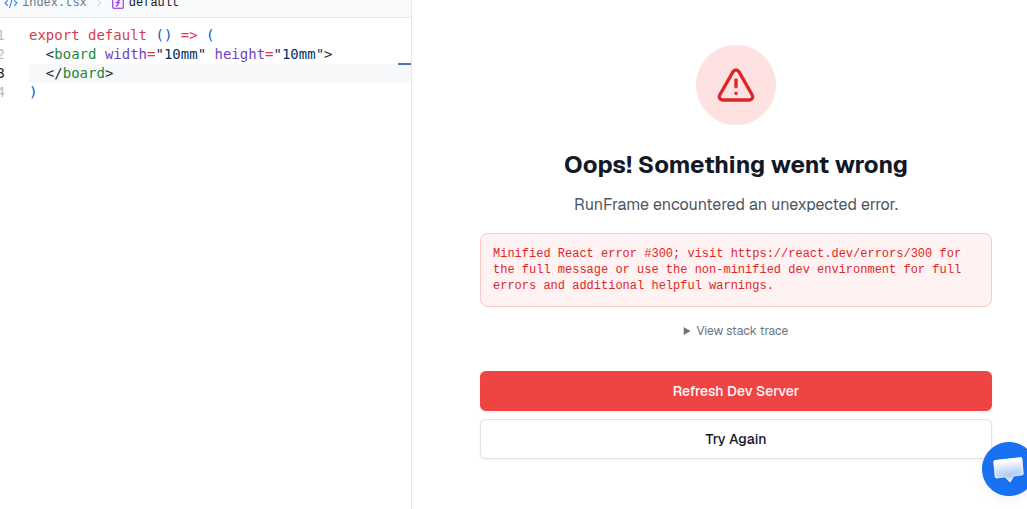Select the index.tsx breadcrumb item
Screen dimensions: 1027x509
pos(54,4)
